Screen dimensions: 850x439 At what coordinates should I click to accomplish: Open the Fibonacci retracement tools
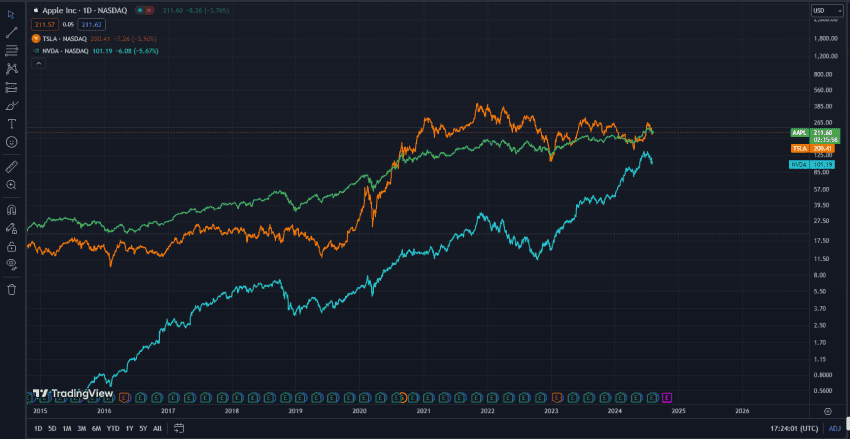pyautogui.click(x=11, y=50)
